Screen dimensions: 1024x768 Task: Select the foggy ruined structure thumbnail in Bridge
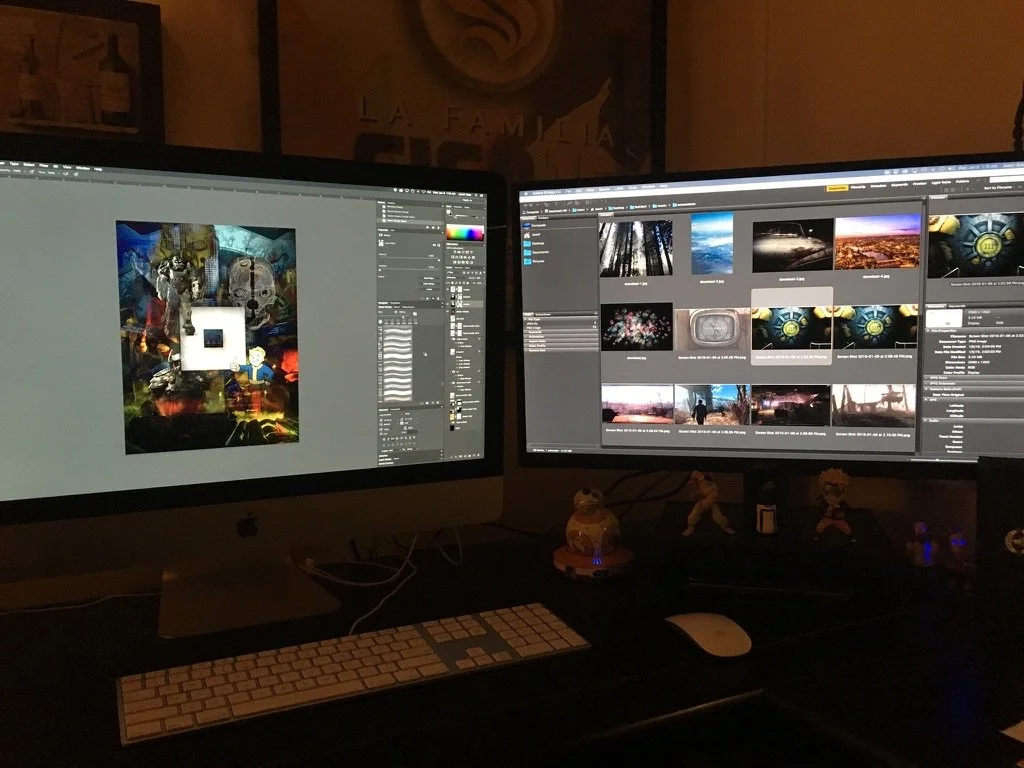(873, 406)
